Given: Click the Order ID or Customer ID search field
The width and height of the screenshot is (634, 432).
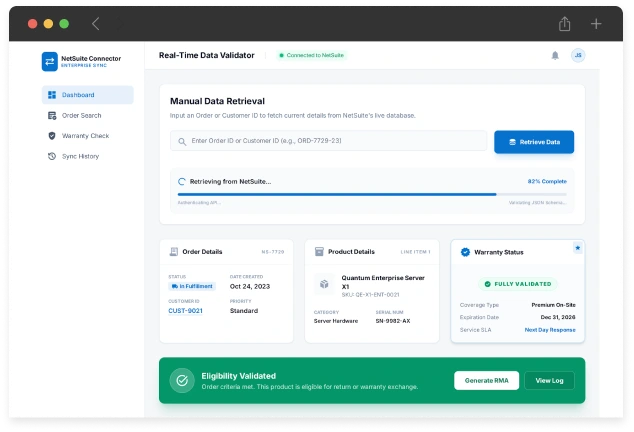Looking at the screenshot, I should [x=330, y=141].
